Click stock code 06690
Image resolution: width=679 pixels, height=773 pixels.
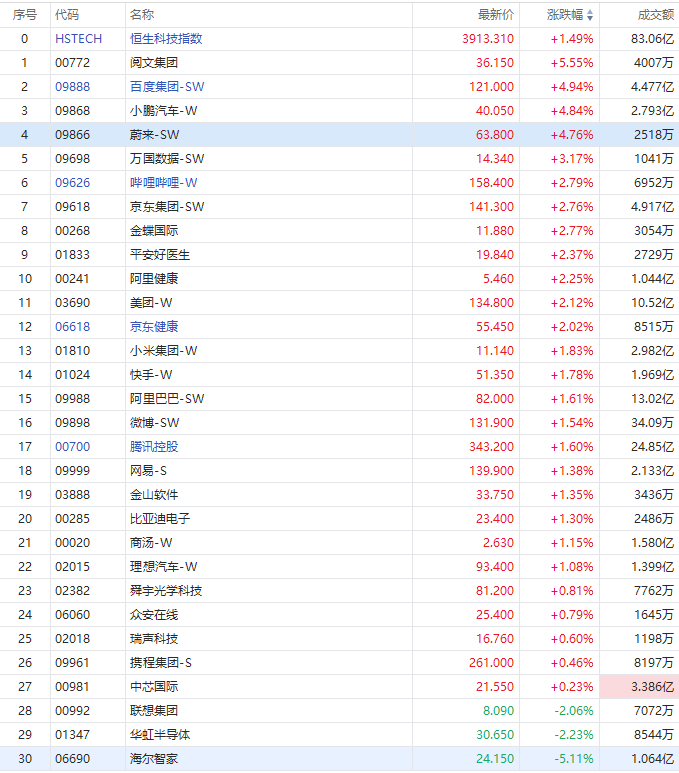click(x=72, y=759)
